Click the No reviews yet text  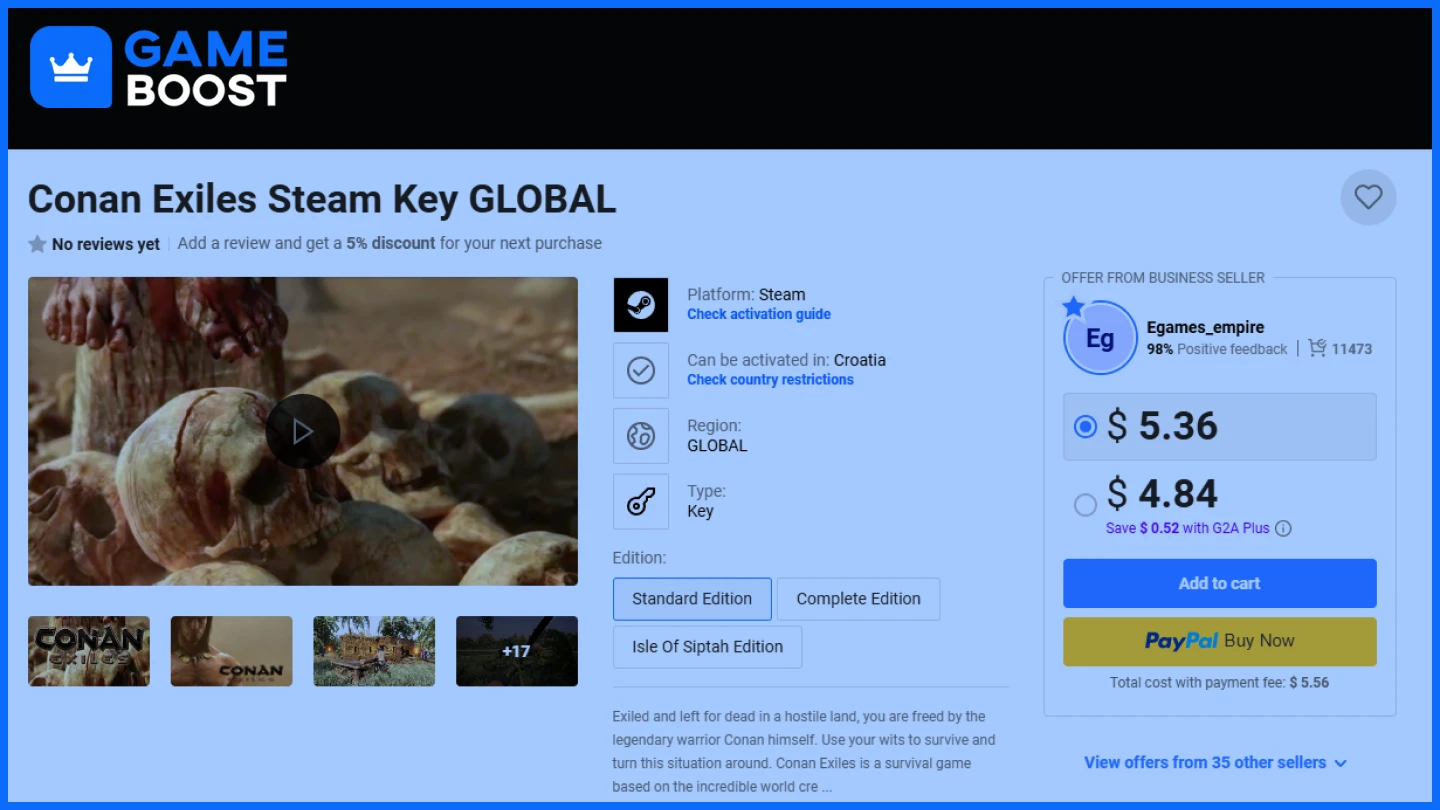tap(106, 244)
